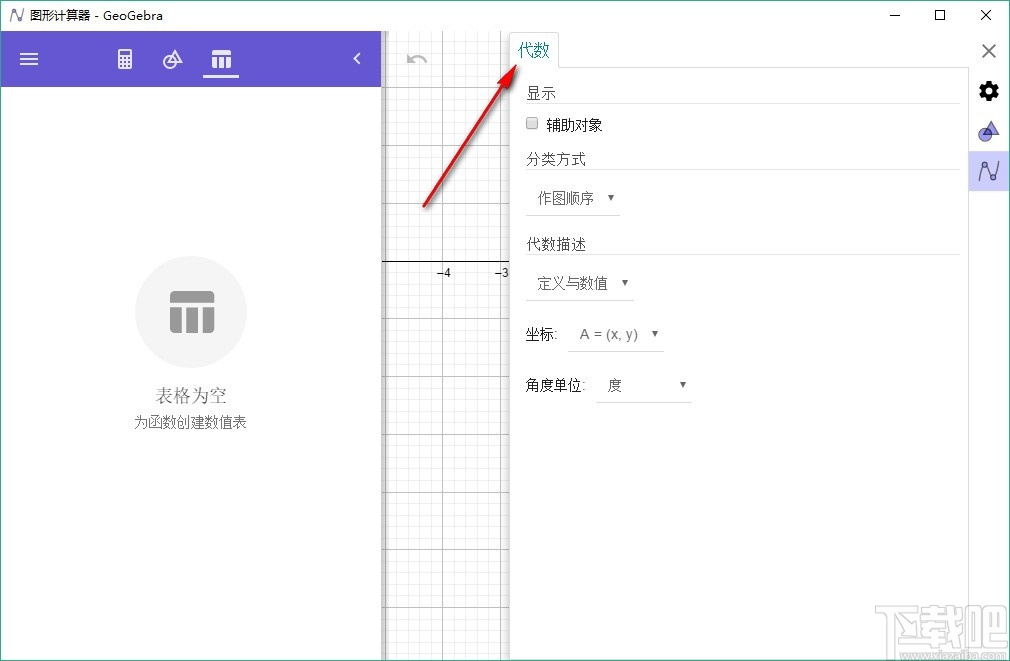This screenshot has height=661, width=1010.
Task: Select the geometry tools icon
Action: 172,59
